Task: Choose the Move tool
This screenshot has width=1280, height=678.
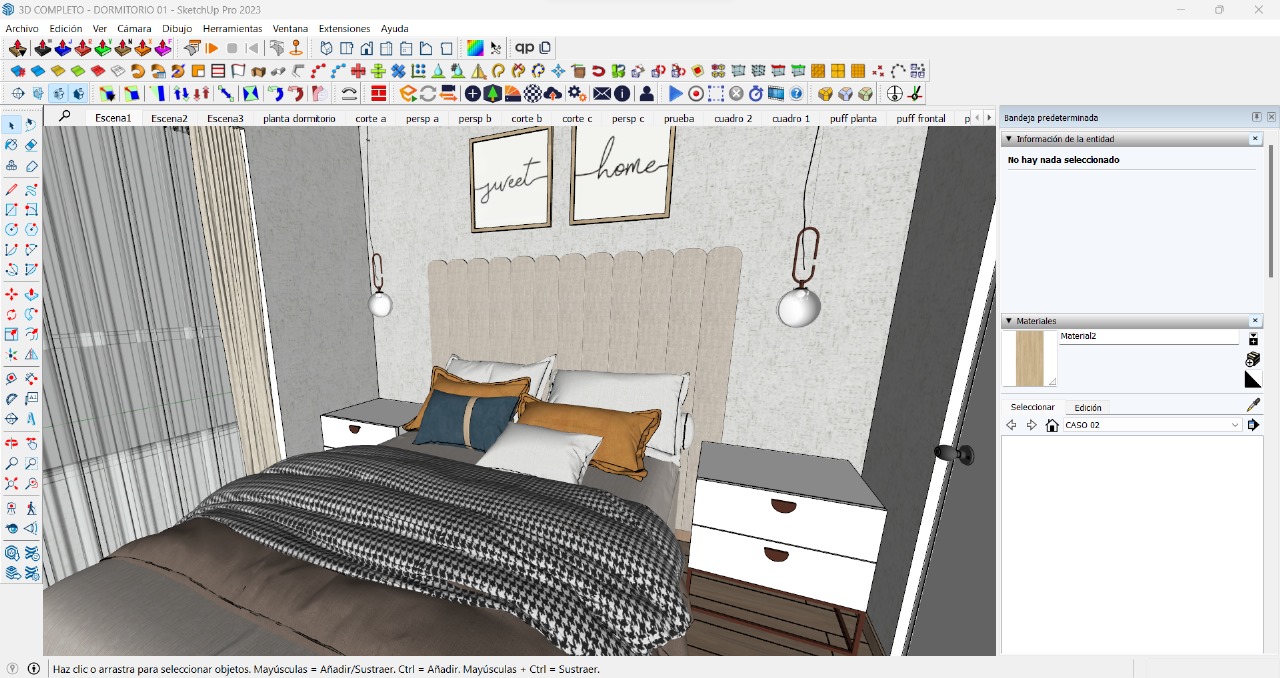Action: click(11, 294)
